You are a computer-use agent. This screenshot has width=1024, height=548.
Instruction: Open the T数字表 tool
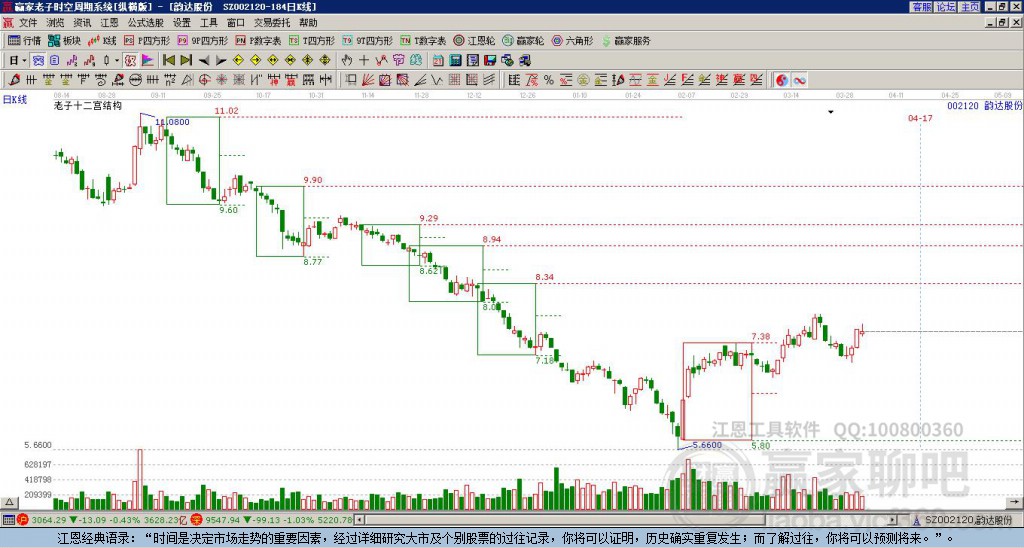[x=423, y=40]
